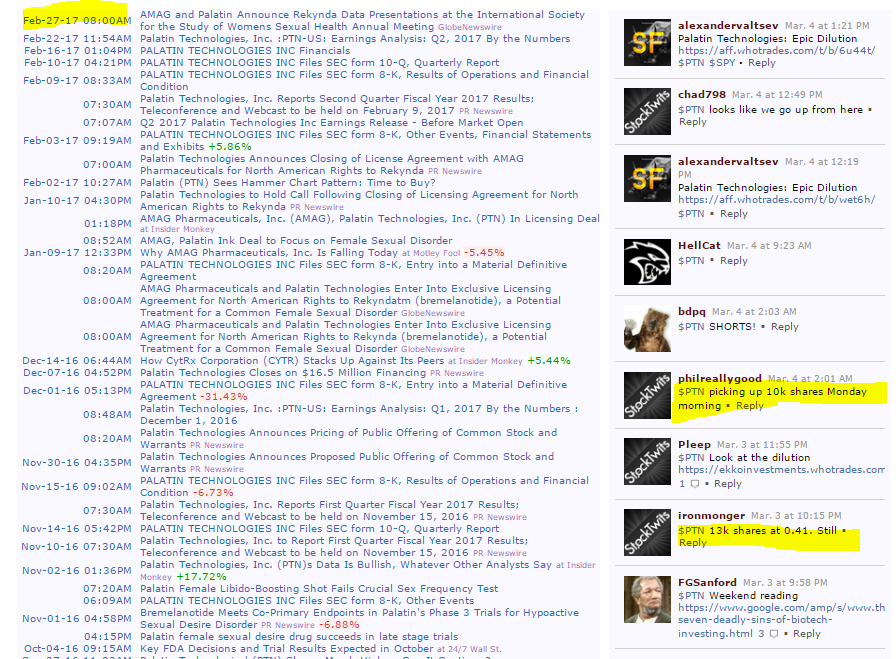The width and height of the screenshot is (896, 659).
Task: Open Palatin Closes on $16.5 Million Financing
Action: tap(283, 373)
